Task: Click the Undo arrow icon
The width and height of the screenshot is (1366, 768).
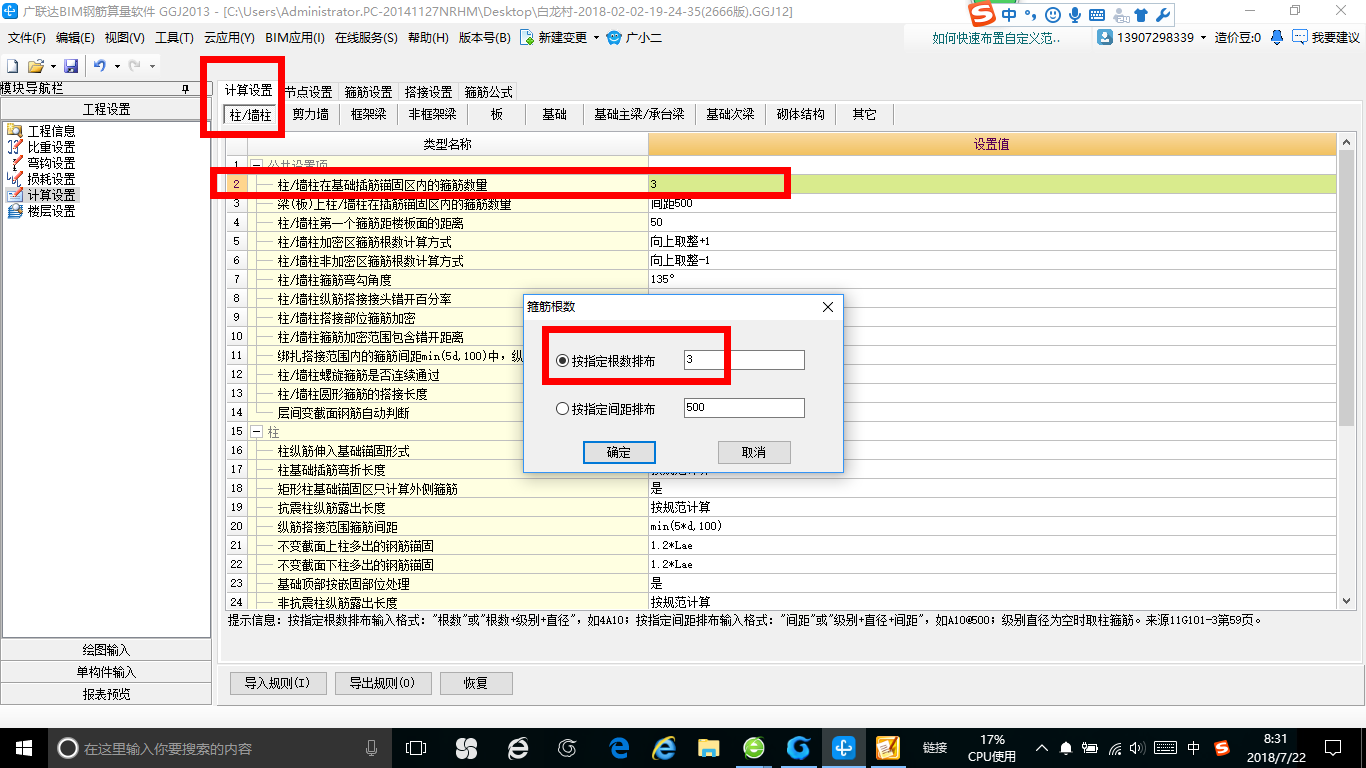Action: (100, 65)
